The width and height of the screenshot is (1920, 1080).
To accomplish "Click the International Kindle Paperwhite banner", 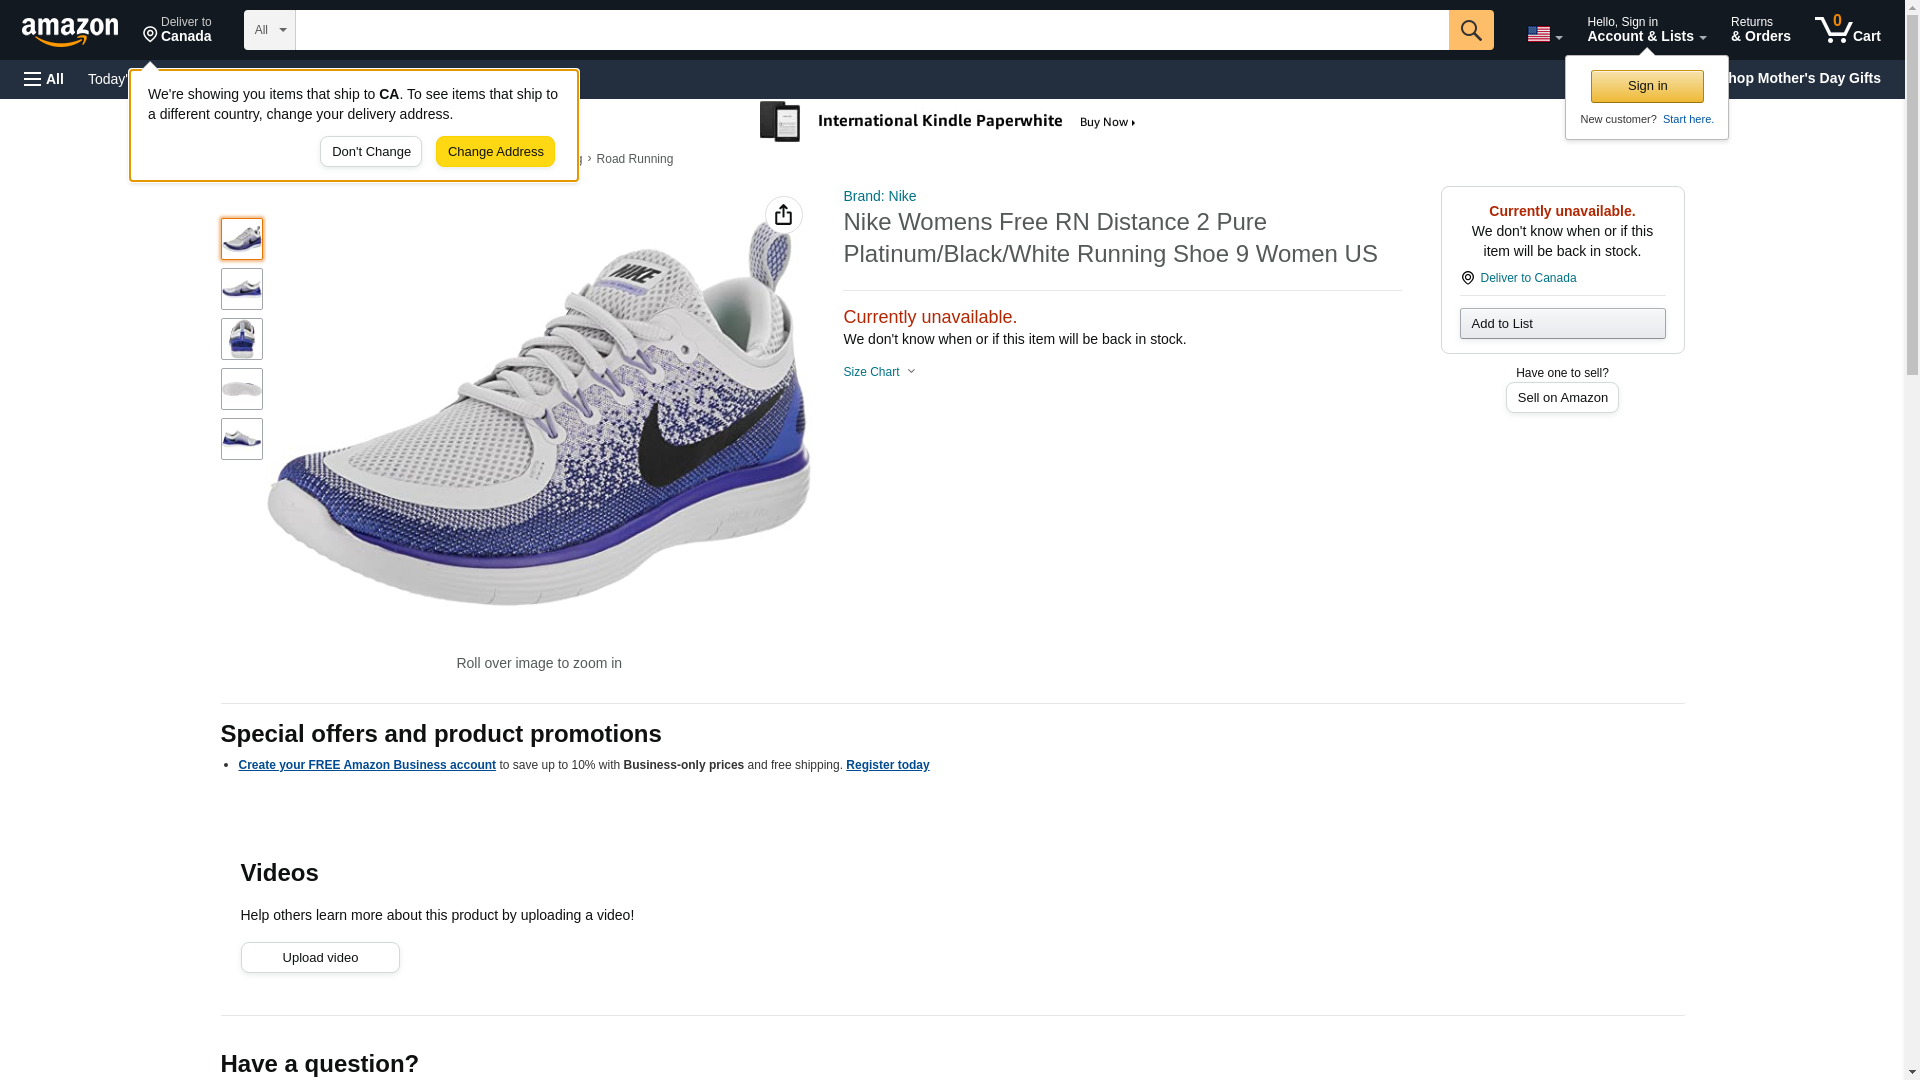I will (948, 122).
